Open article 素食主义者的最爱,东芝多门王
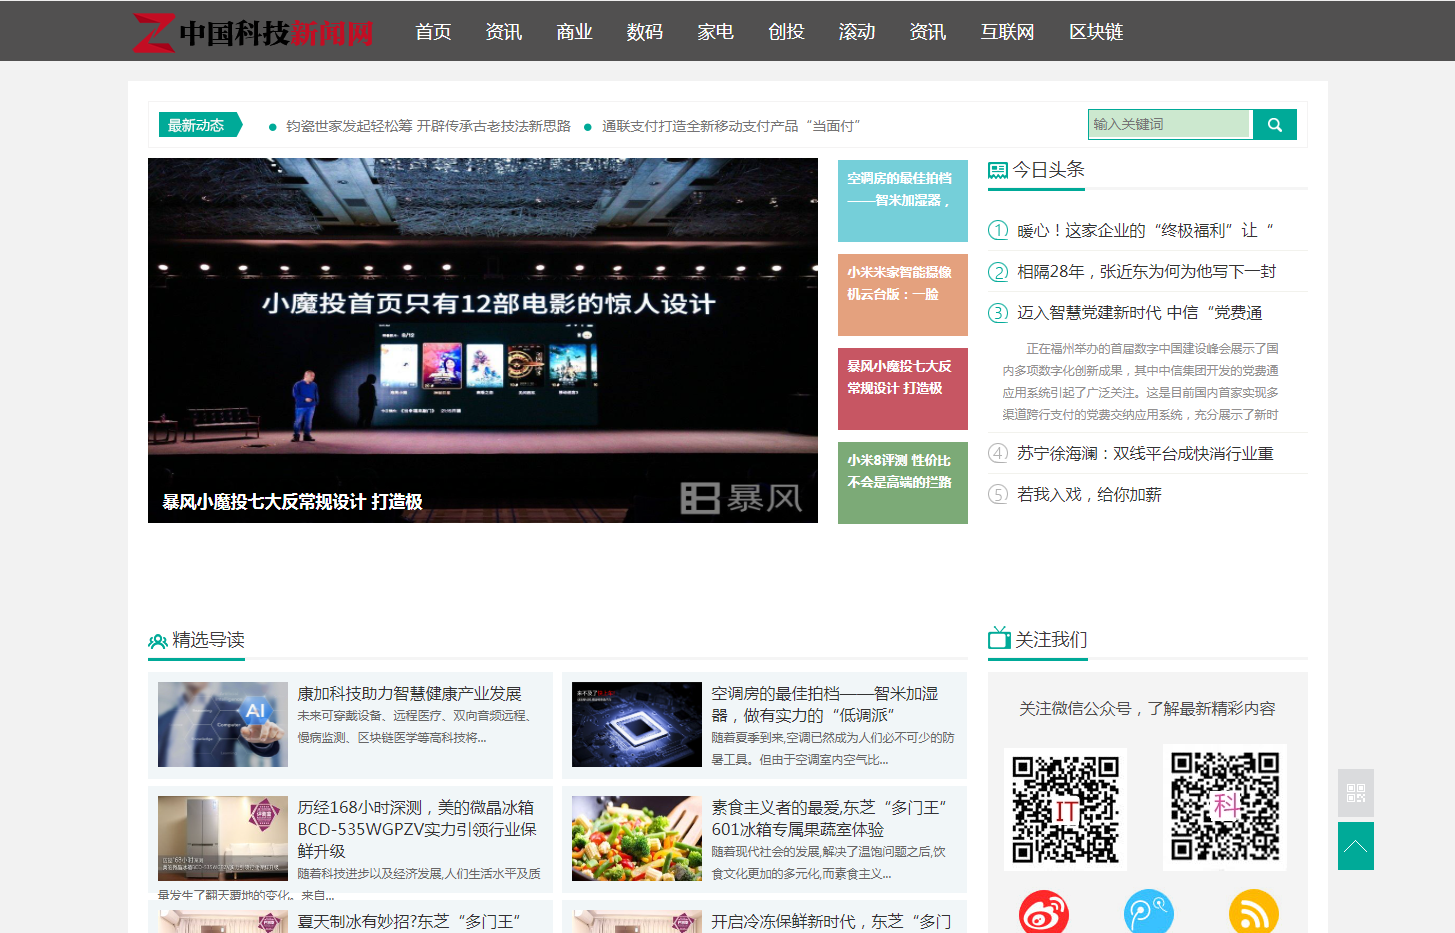 [829, 819]
